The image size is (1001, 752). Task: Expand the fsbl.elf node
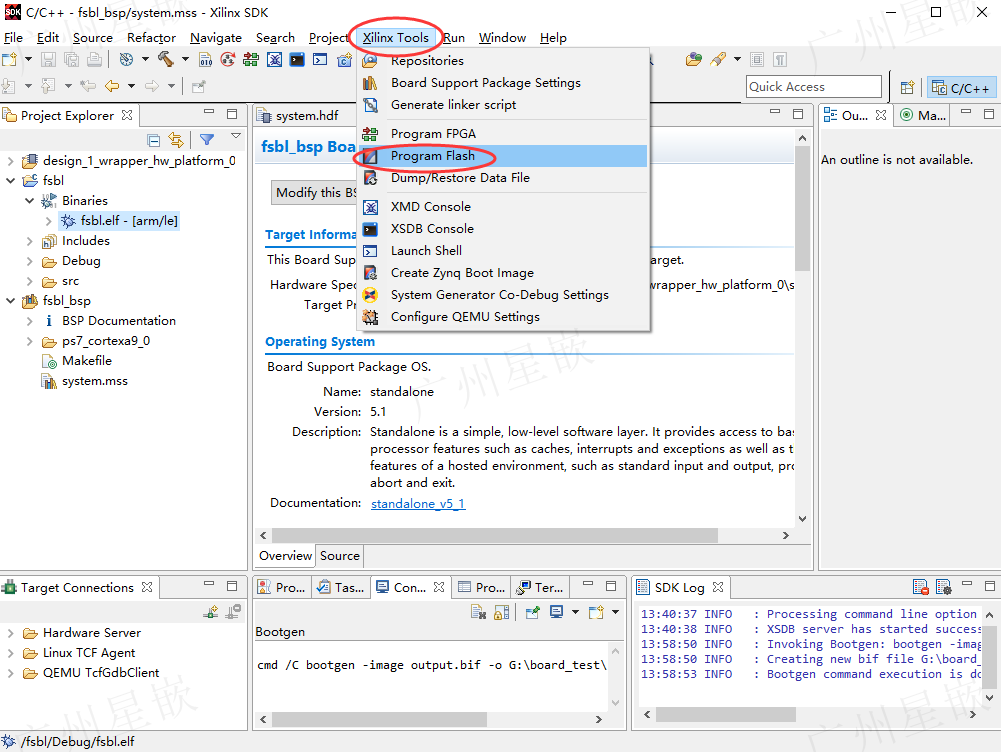click(x=49, y=221)
